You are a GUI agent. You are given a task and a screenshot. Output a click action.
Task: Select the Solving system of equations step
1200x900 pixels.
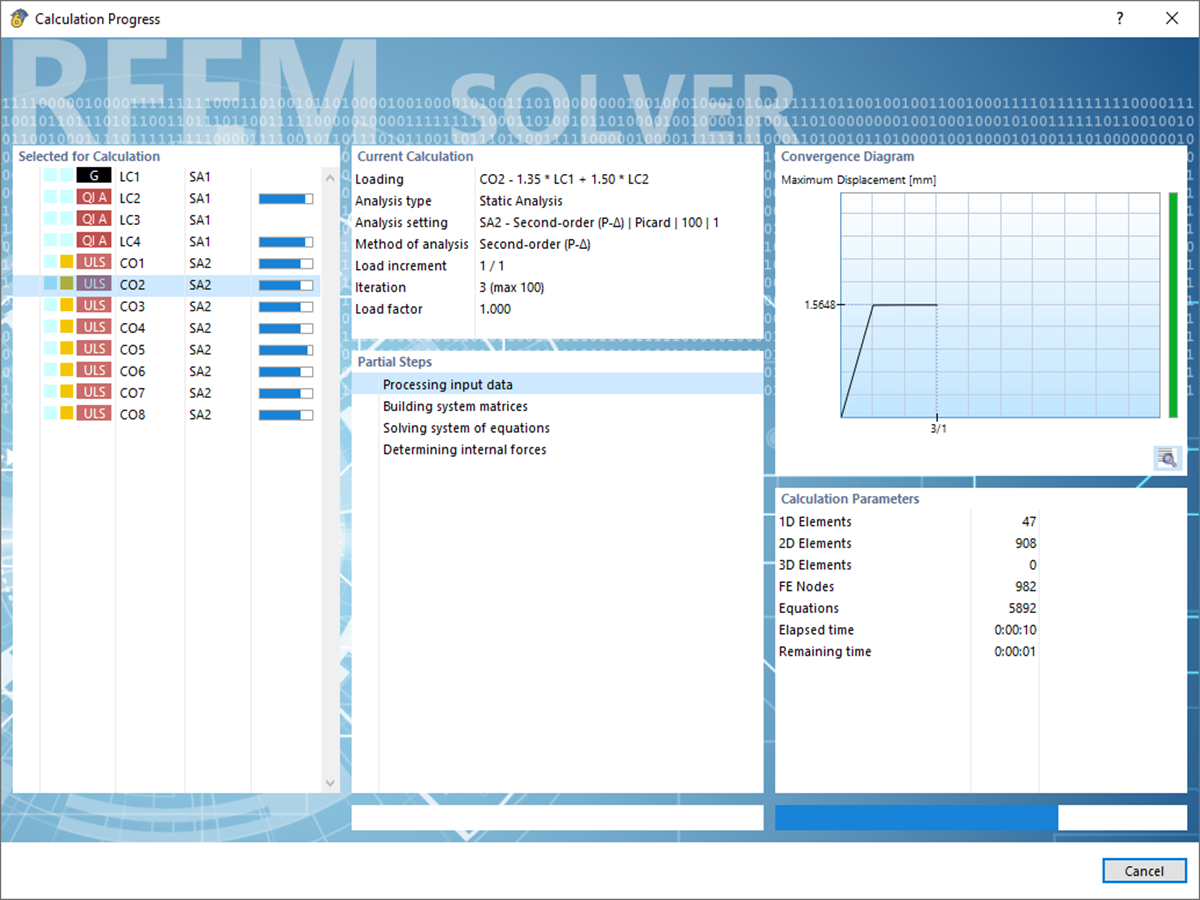[558, 428]
